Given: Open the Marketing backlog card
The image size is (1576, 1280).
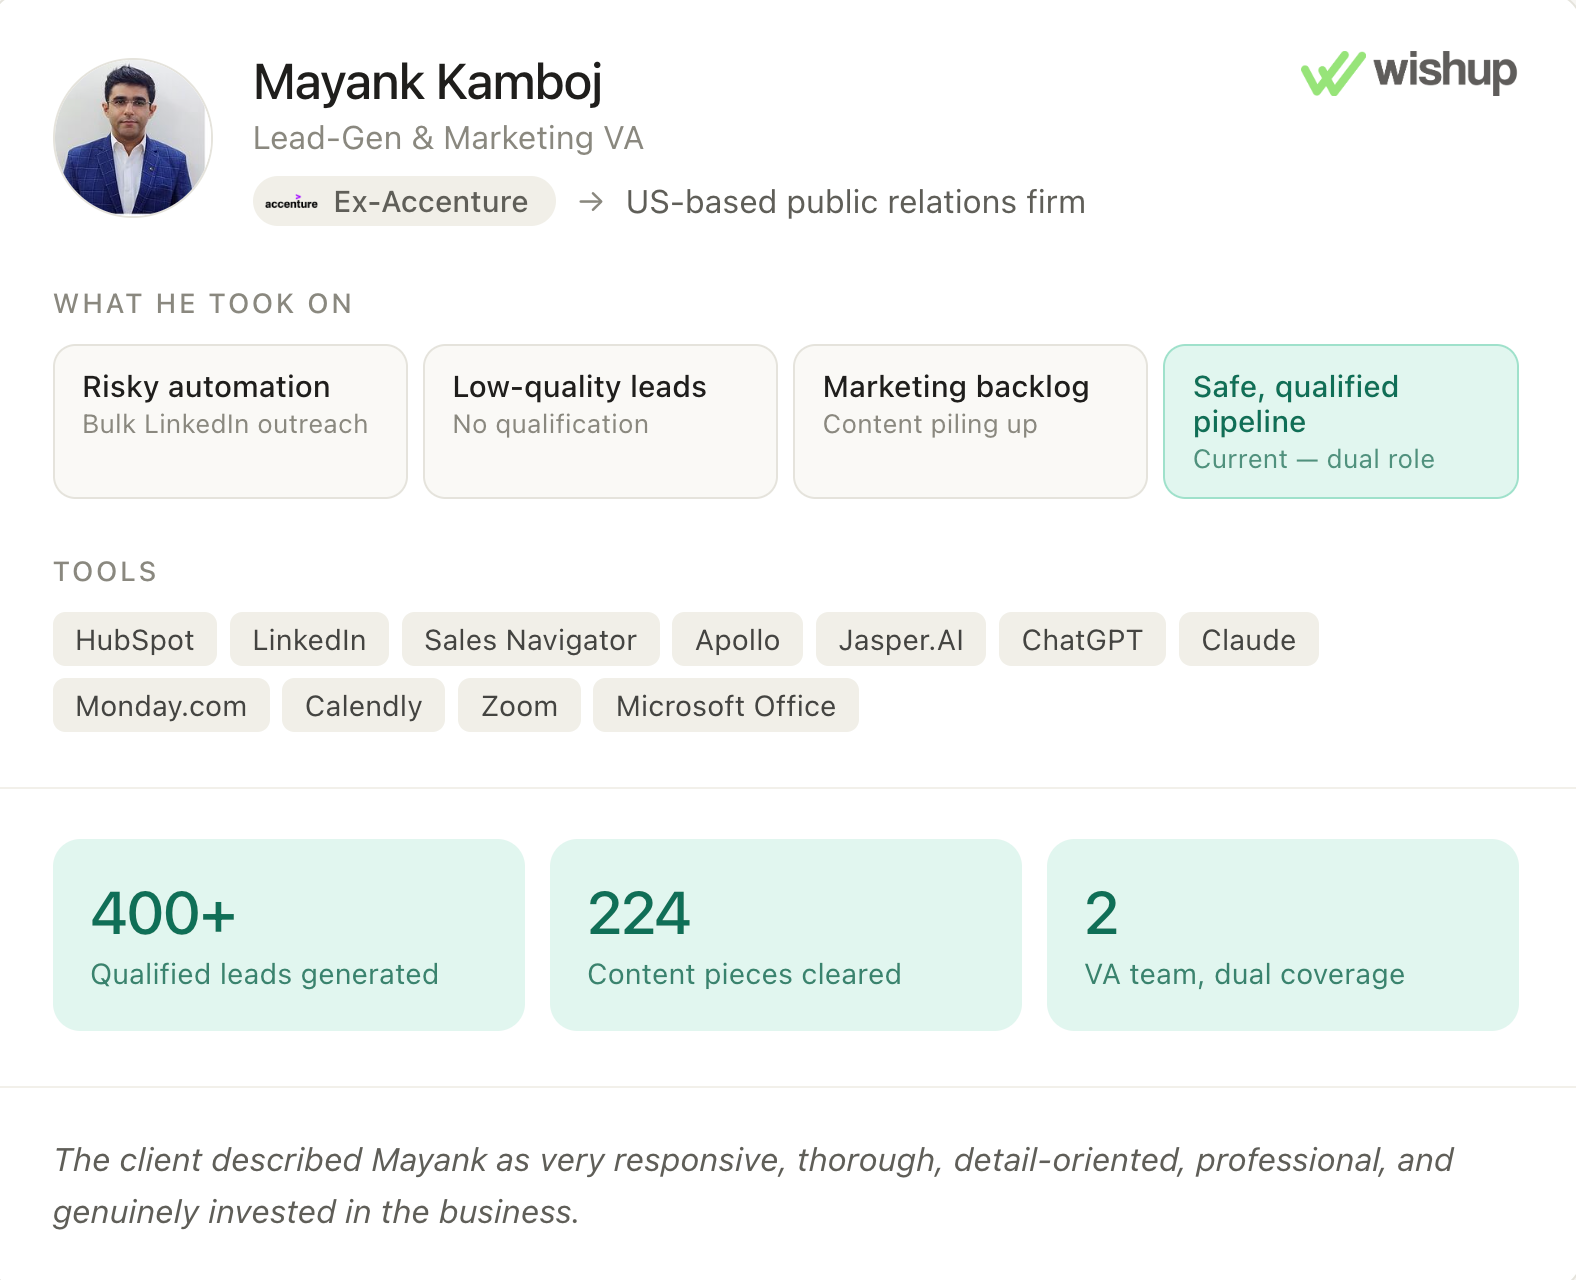Looking at the screenshot, I should pos(970,421).
